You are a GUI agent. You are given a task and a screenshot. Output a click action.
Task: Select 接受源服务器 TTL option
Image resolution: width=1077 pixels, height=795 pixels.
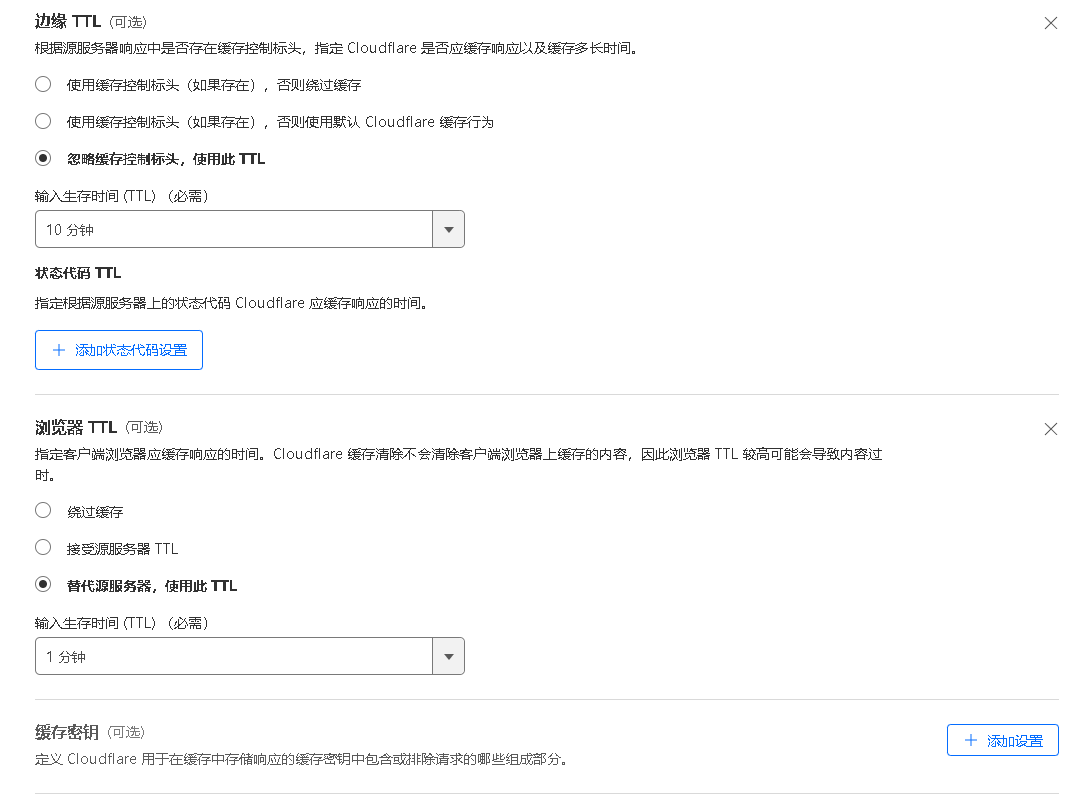point(41,547)
